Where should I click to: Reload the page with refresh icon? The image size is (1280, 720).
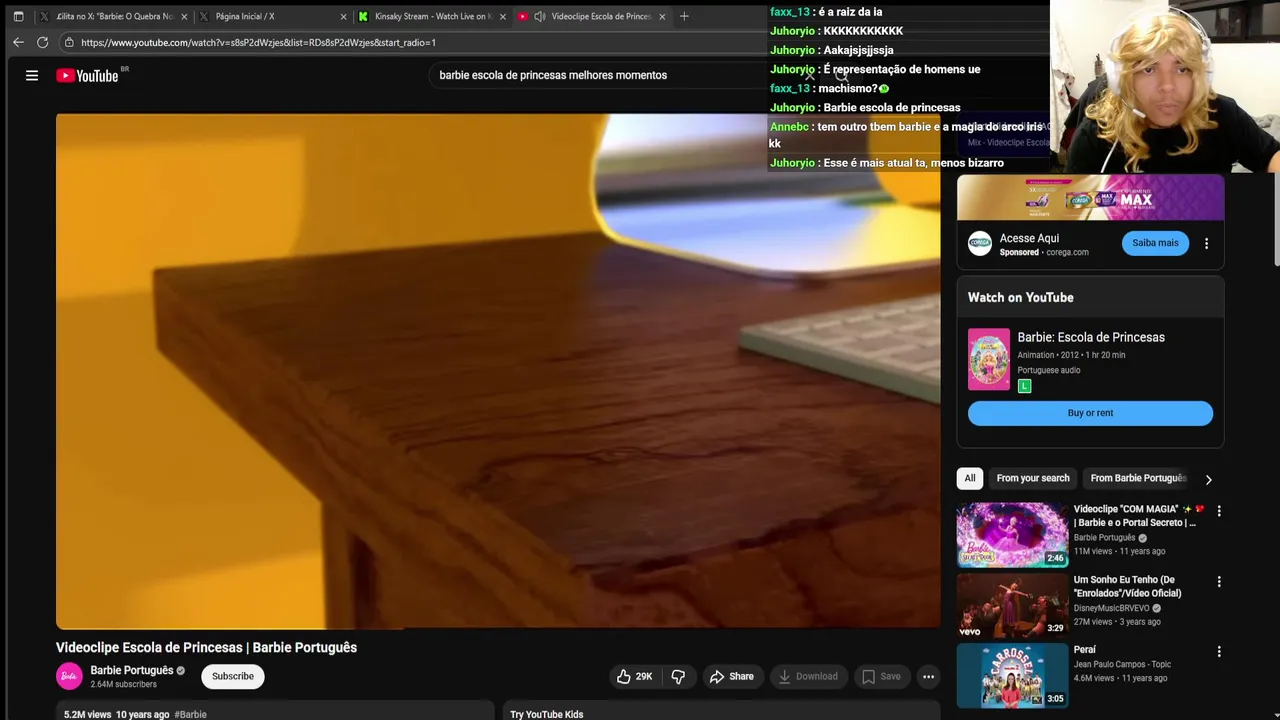[x=42, y=42]
